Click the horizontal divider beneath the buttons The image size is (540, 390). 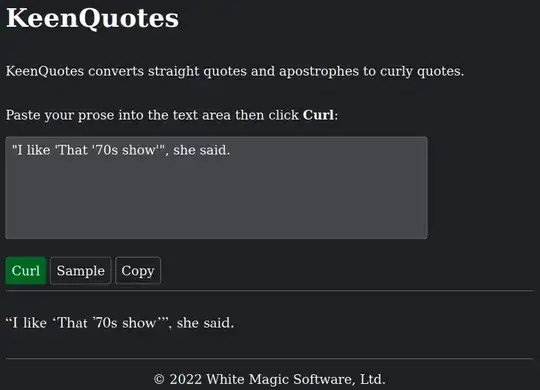[x=269, y=290]
